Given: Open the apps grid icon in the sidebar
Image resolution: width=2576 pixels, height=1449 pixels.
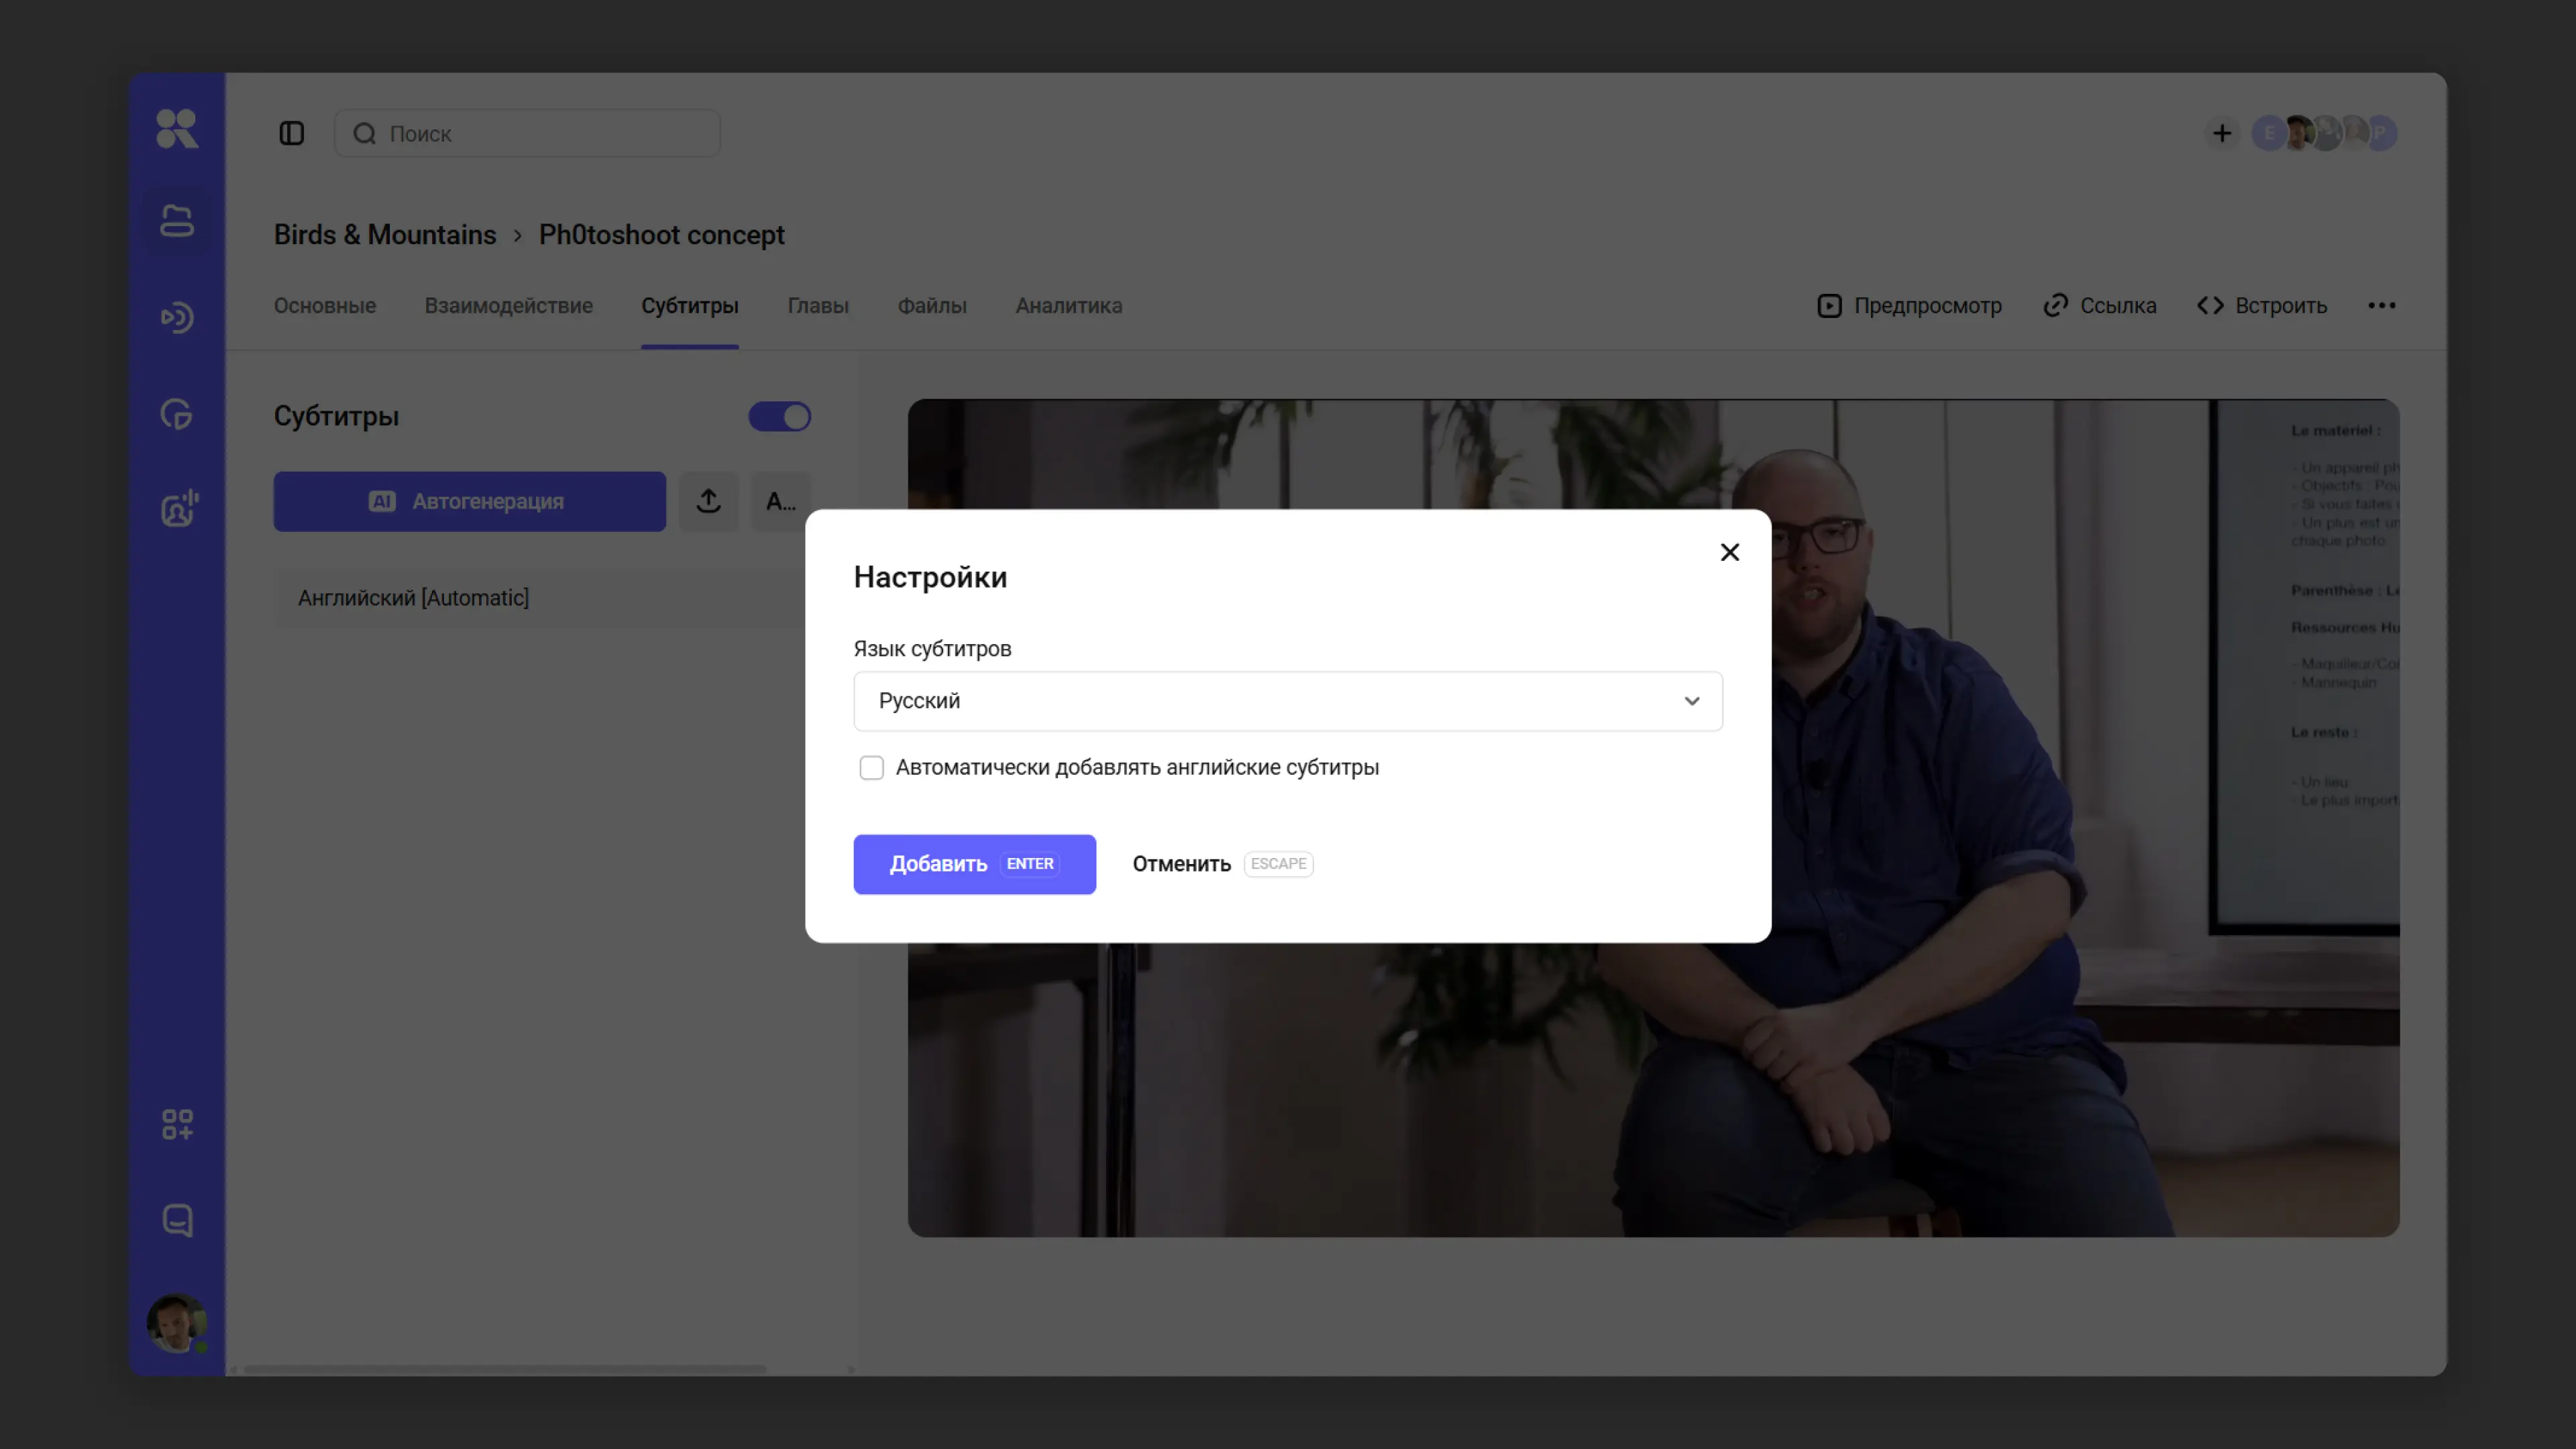Looking at the screenshot, I should (177, 1124).
